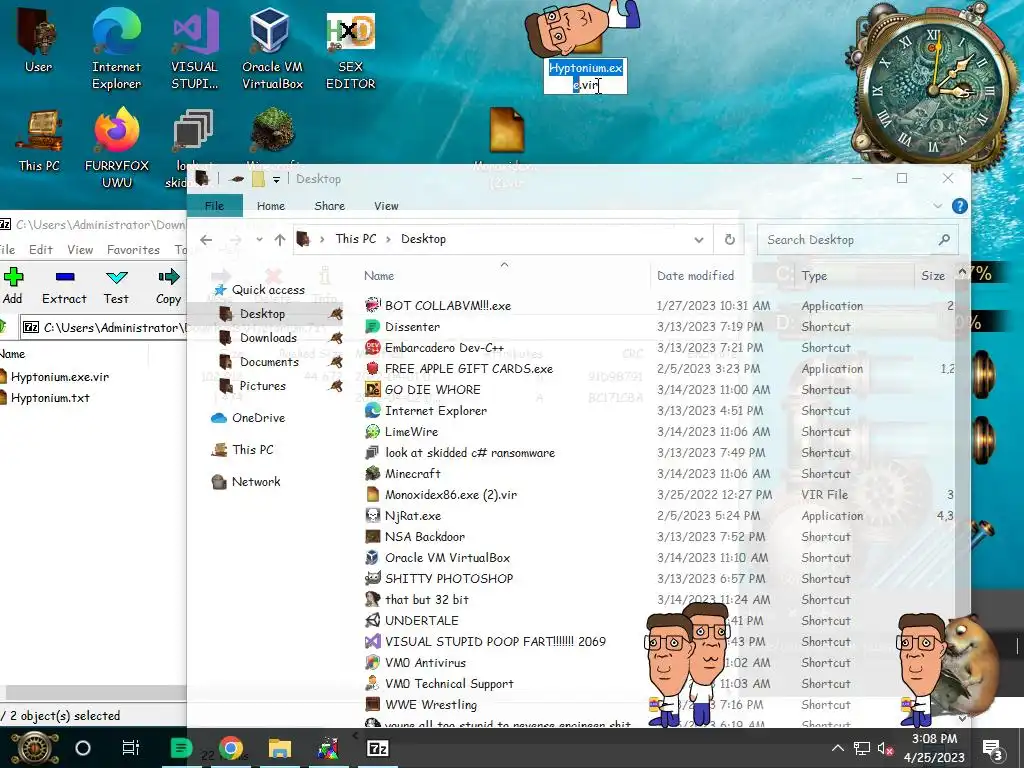Open Task View on the taskbar
The image size is (1024, 768).
coord(131,748)
